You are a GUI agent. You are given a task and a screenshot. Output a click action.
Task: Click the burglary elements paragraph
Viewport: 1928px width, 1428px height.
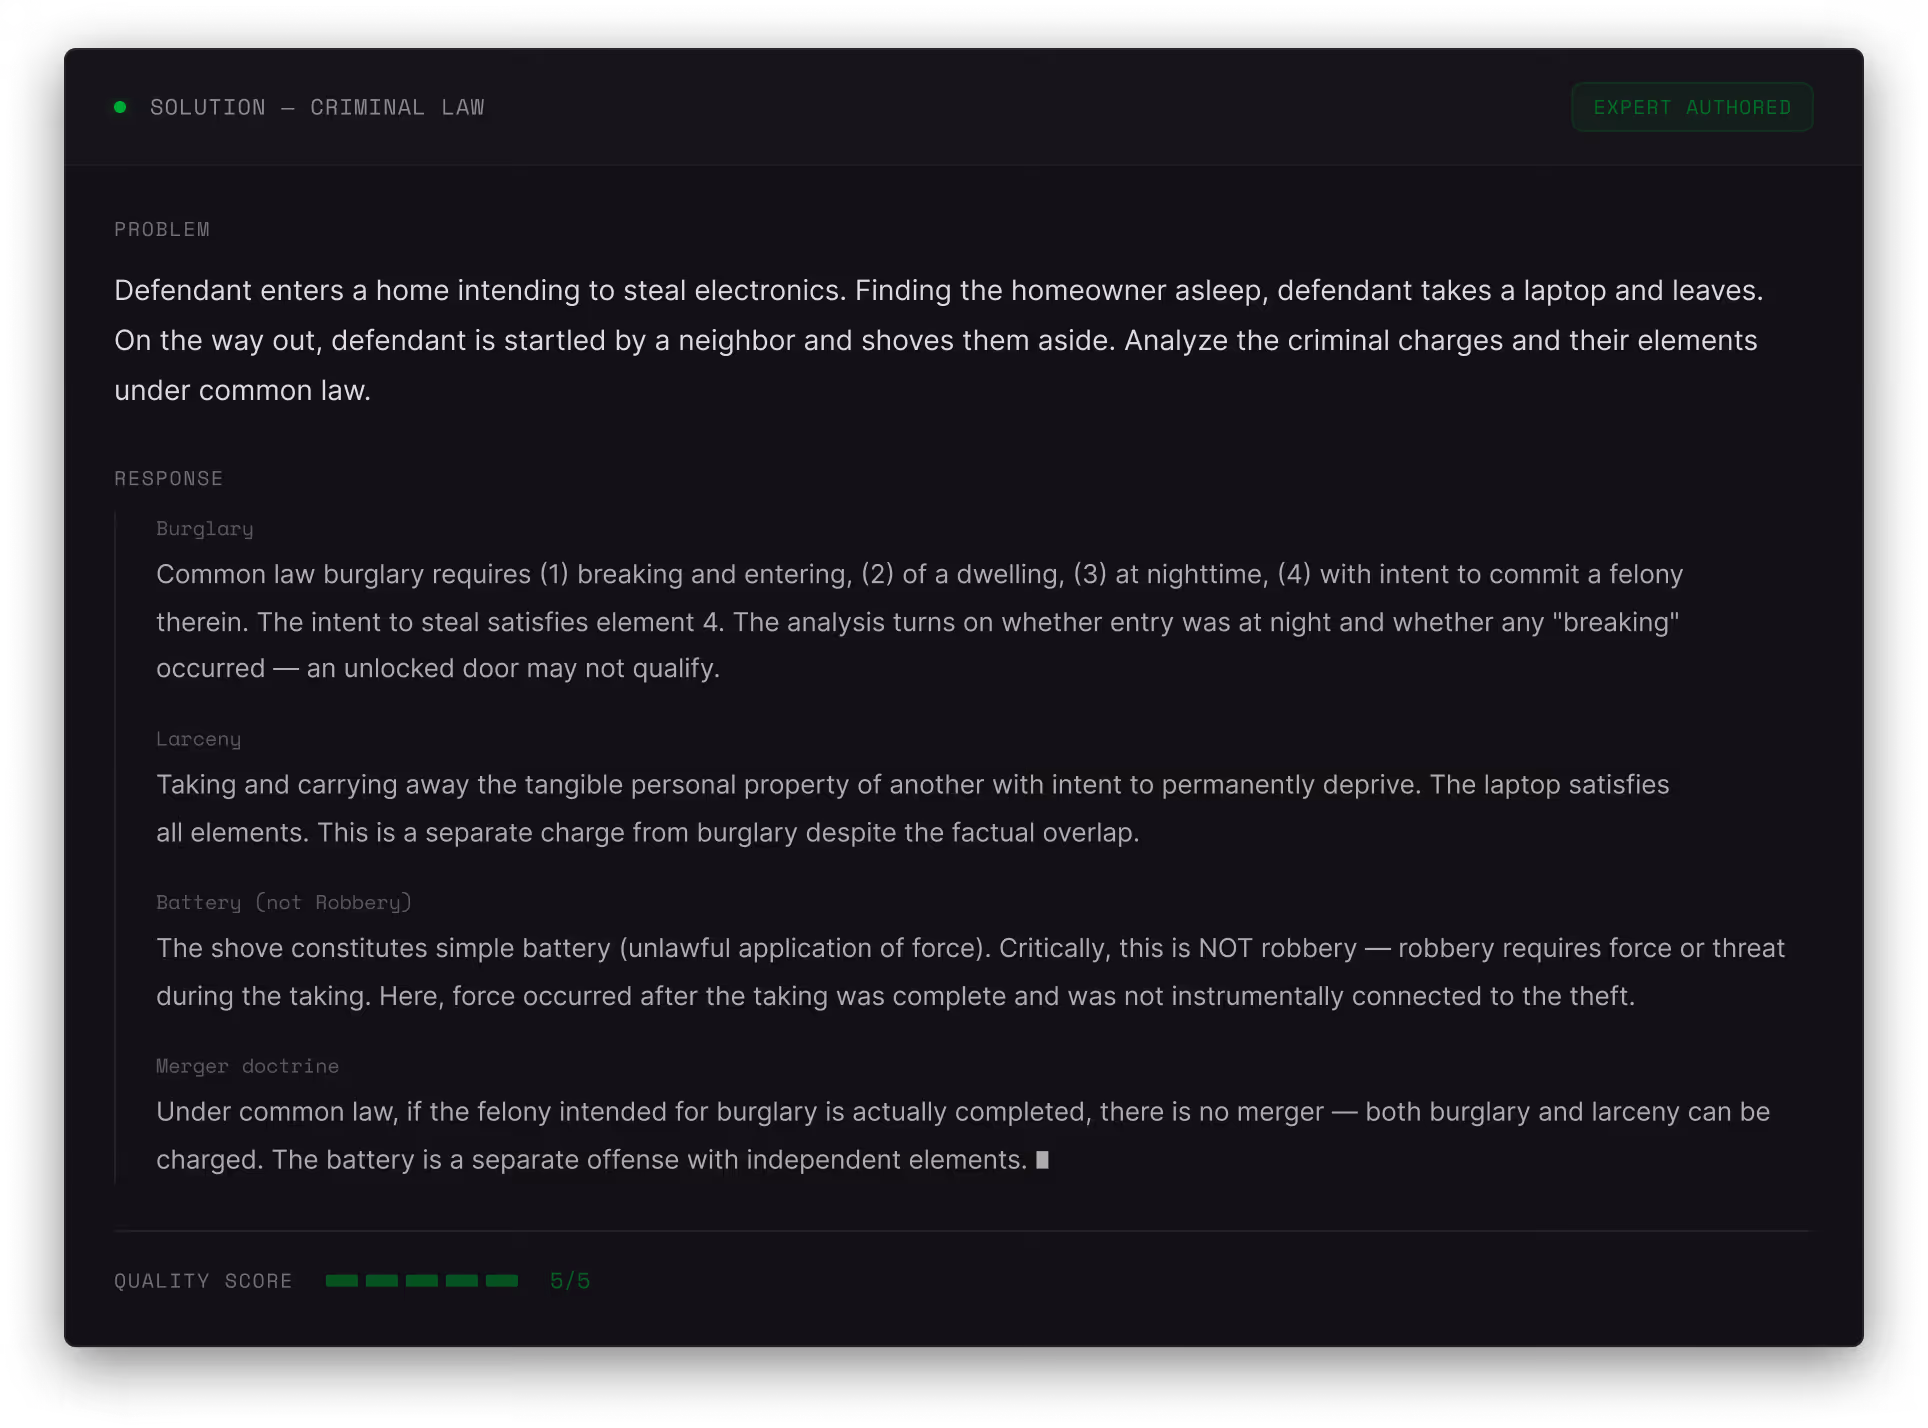(x=918, y=621)
